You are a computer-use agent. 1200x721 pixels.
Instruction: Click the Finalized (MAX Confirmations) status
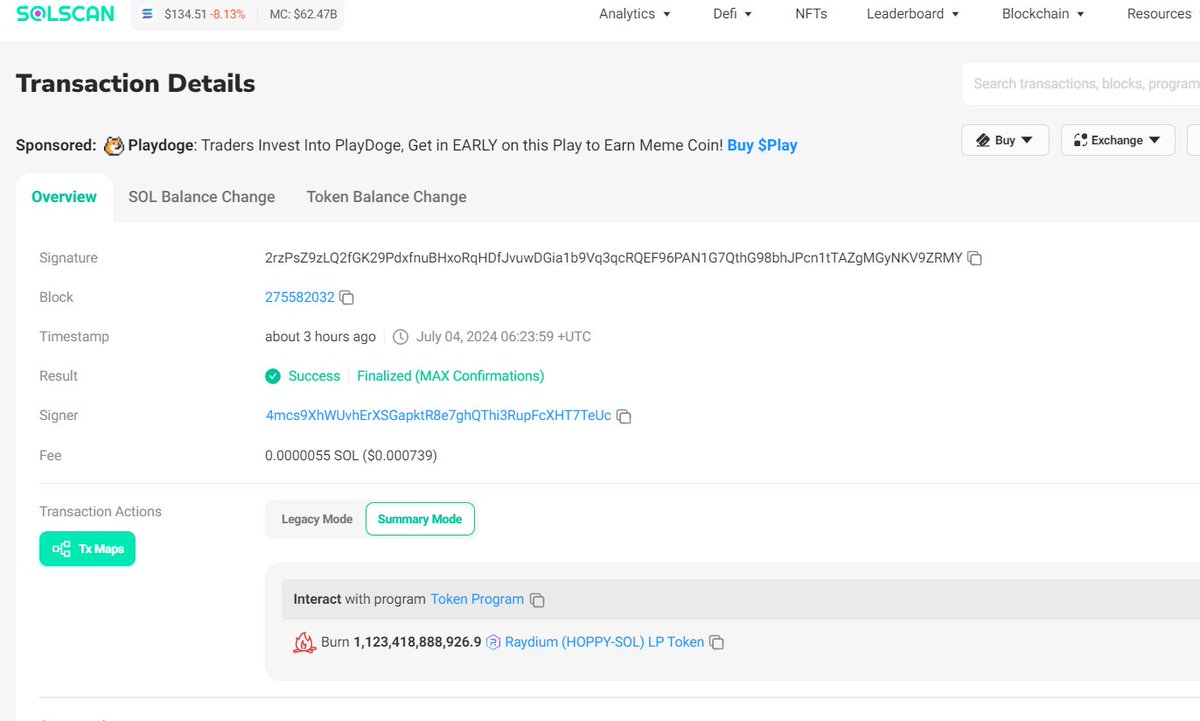point(451,376)
